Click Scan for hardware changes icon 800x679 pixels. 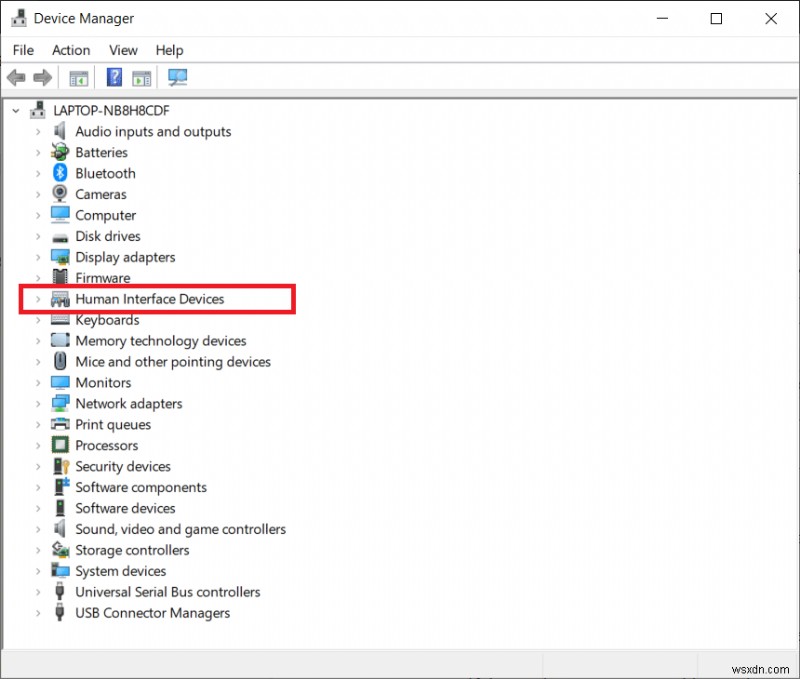pyautogui.click(x=178, y=78)
